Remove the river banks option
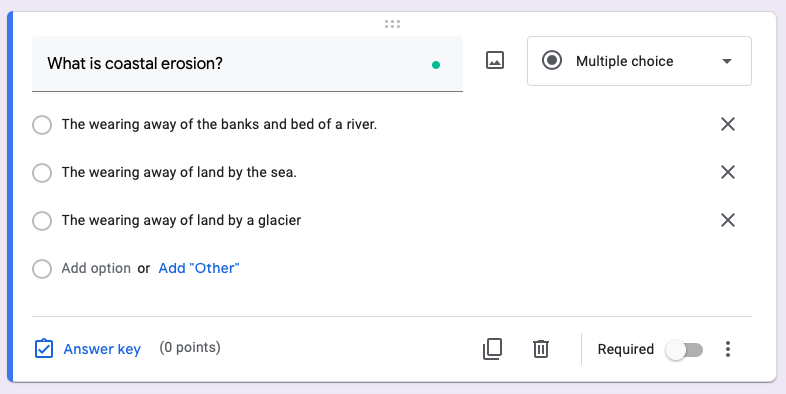The image size is (786, 394). click(728, 124)
